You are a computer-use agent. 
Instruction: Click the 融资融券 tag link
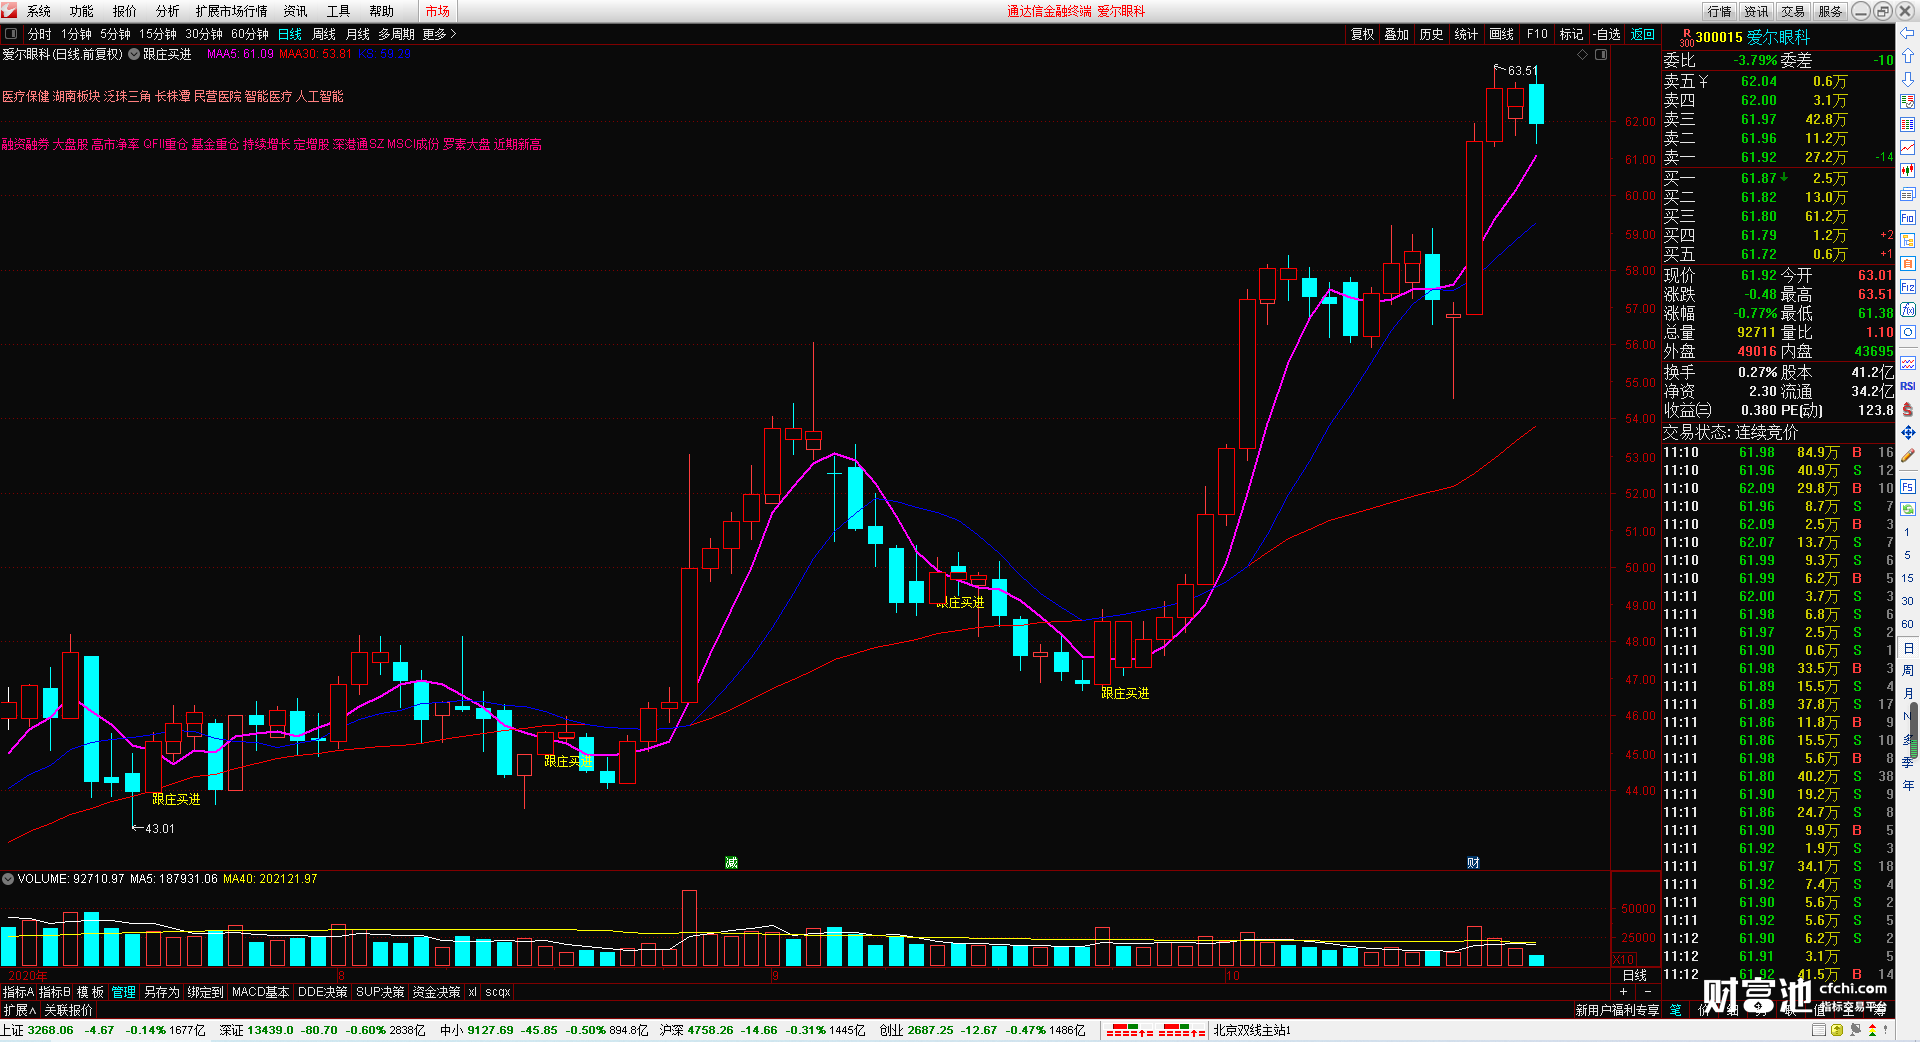tap(25, 144)
